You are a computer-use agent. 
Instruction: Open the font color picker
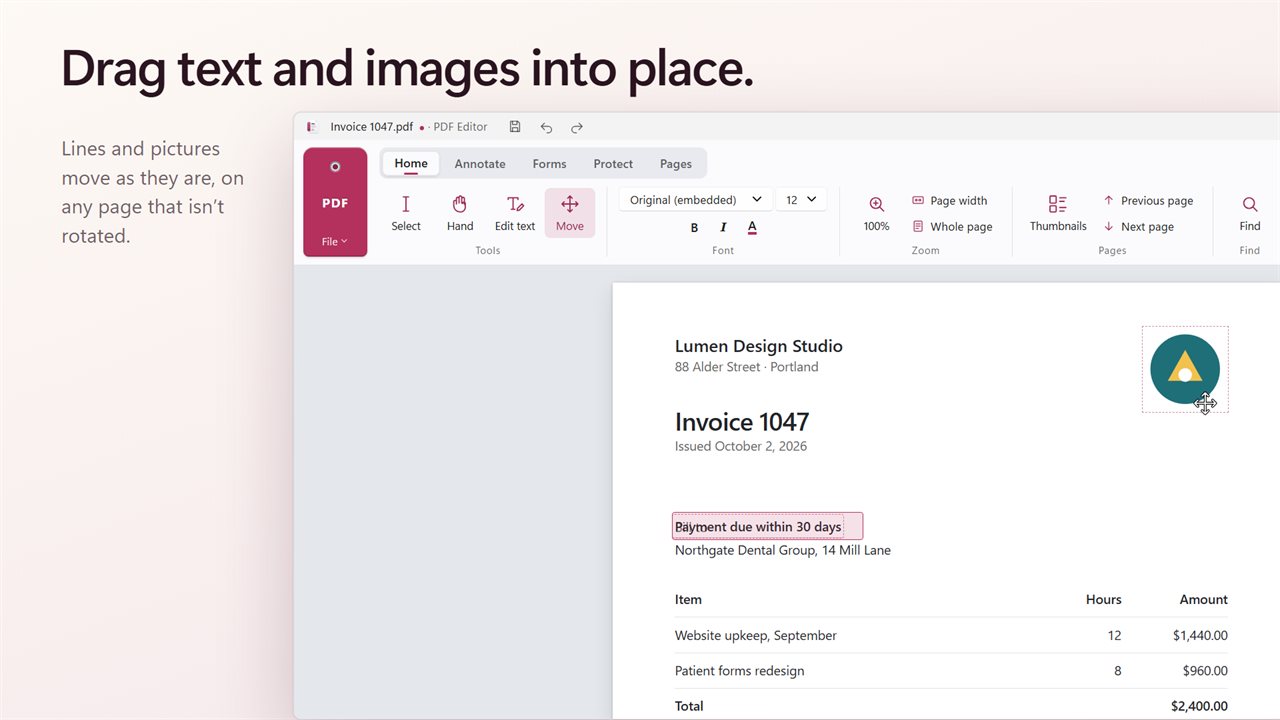pyautogui.click(x=752, y=228)
